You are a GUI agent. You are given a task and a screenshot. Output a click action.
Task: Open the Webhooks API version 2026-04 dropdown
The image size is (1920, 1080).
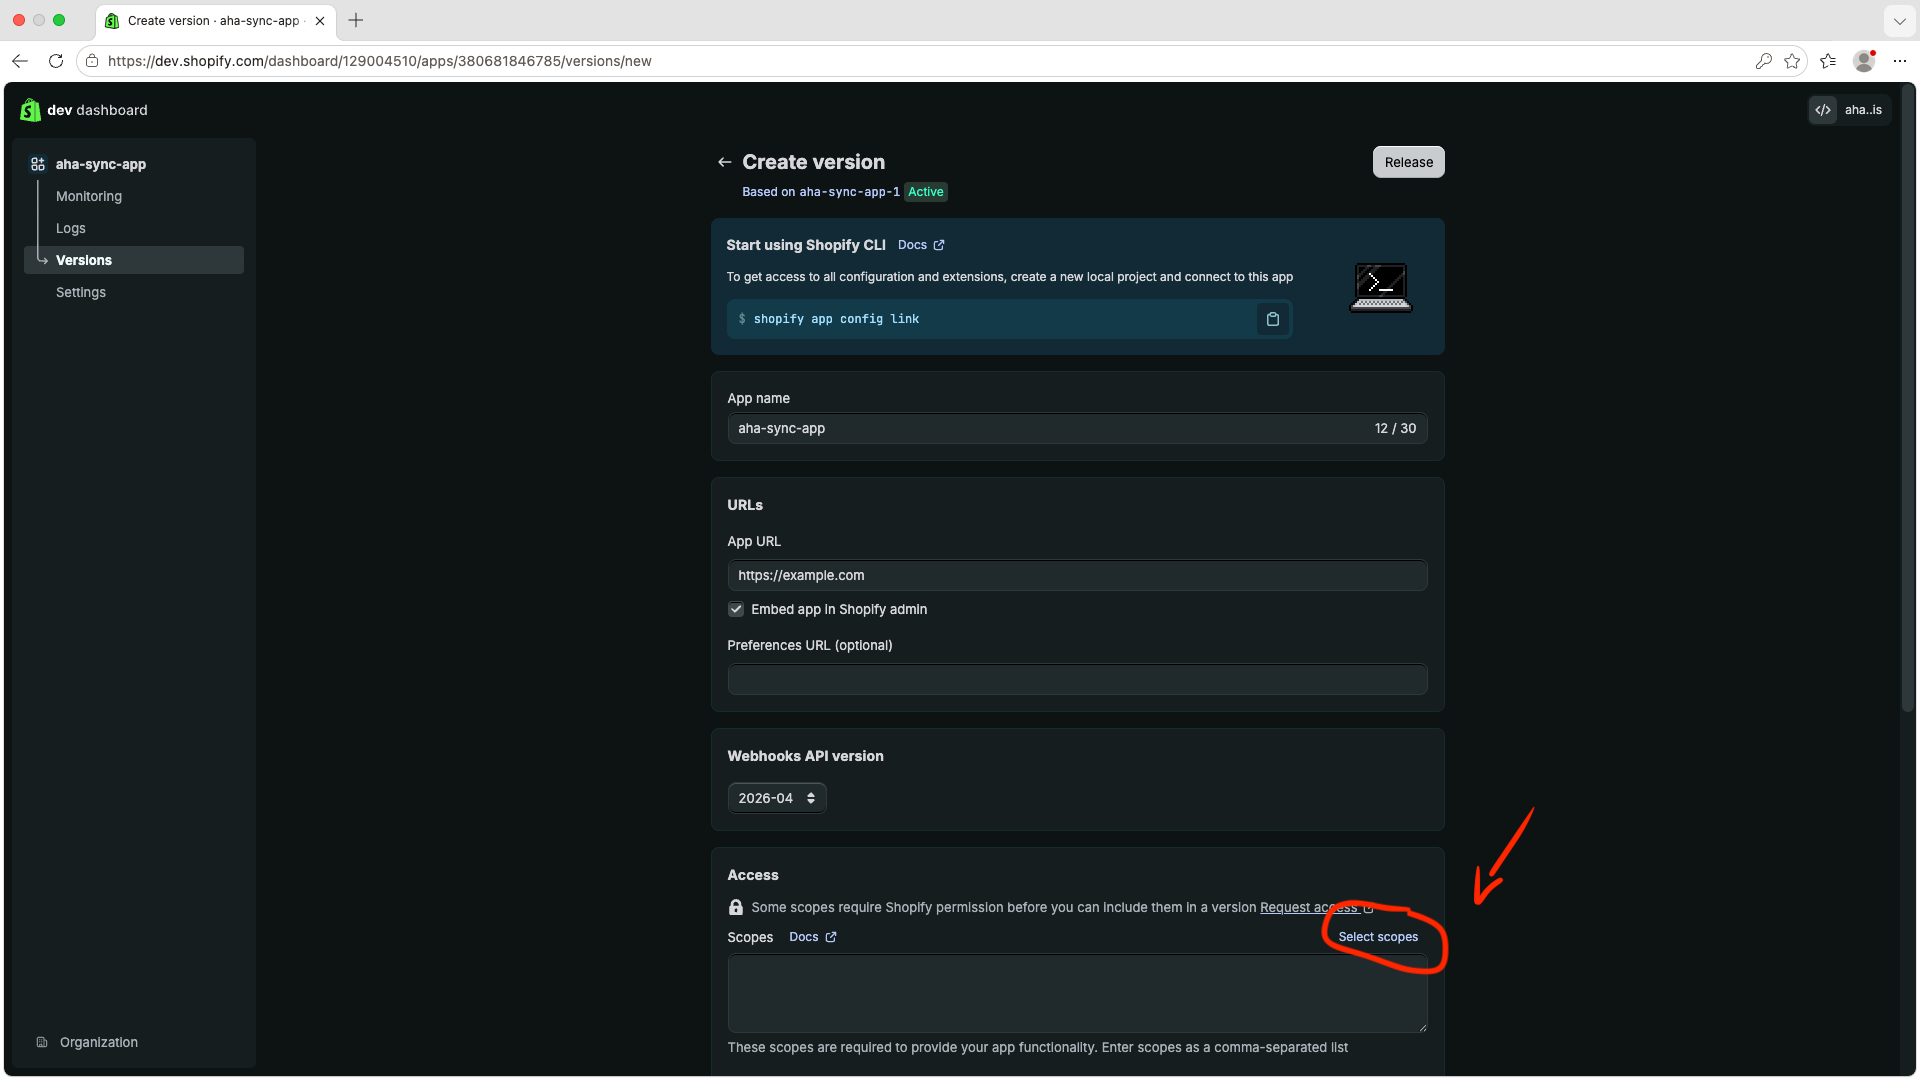coord(777,798)
